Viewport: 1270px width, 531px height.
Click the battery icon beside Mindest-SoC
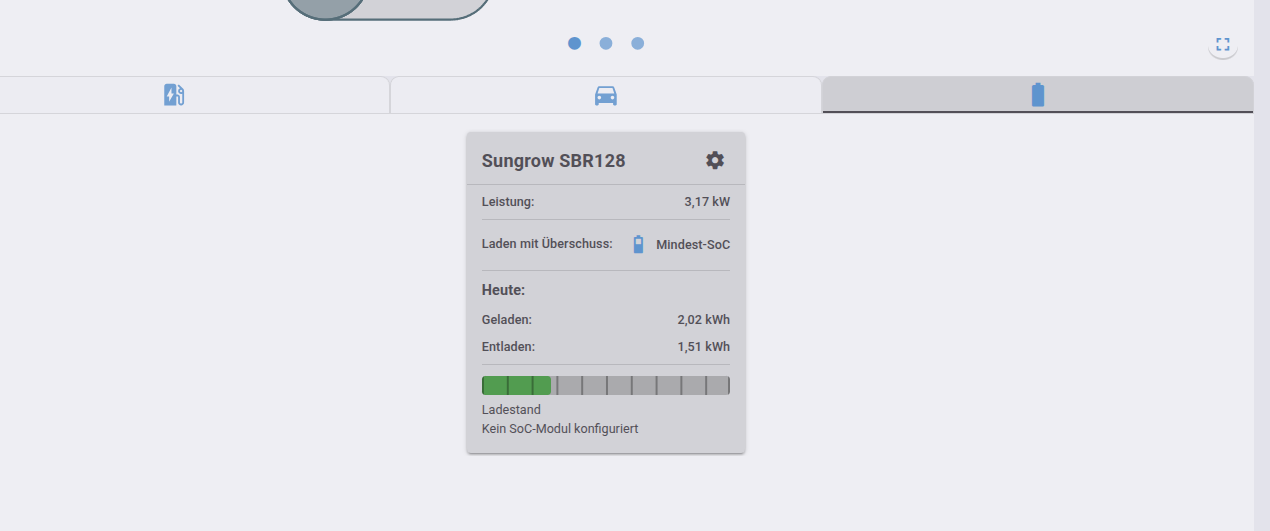pos(639,244)
